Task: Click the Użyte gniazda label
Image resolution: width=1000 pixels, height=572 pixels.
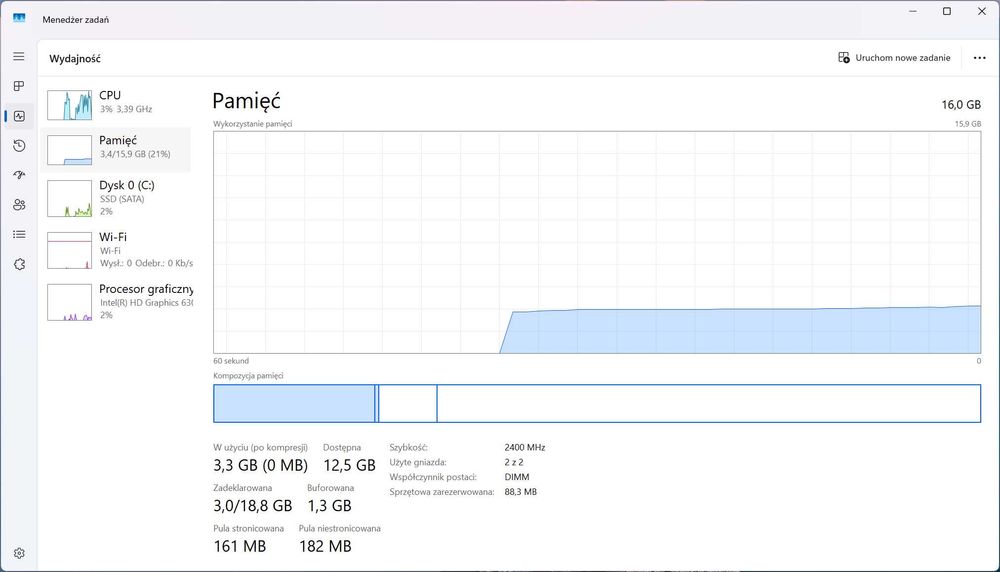Action: [x=418, y=462]
